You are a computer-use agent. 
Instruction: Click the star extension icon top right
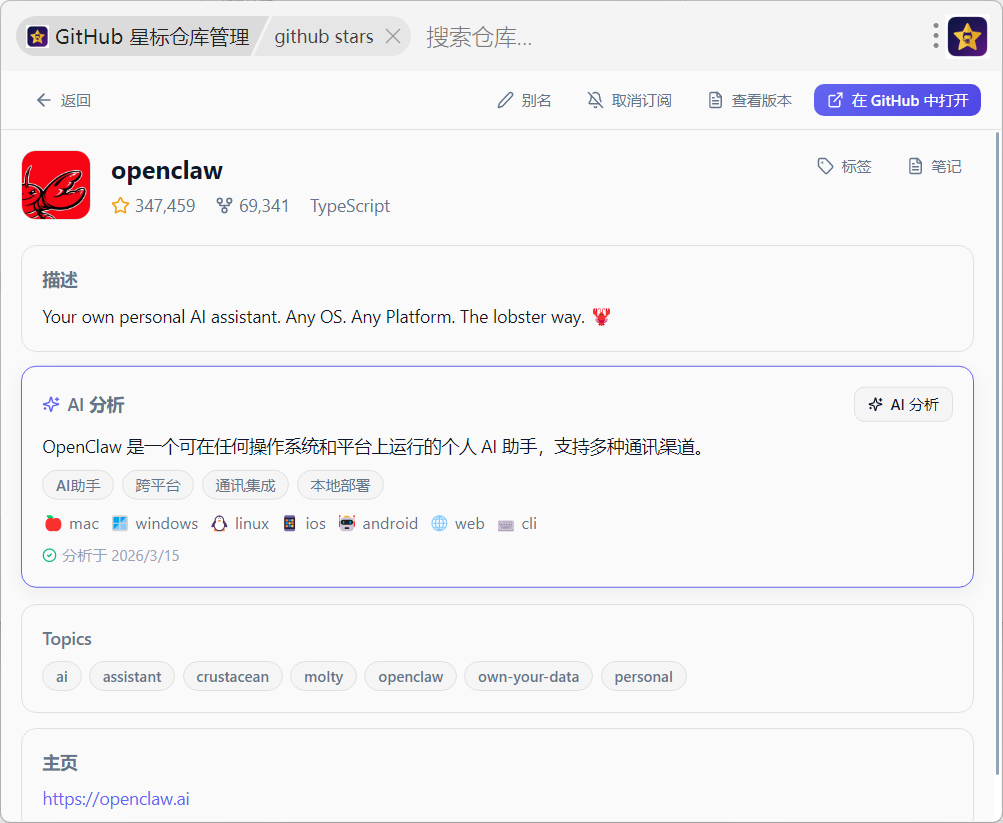967,36
